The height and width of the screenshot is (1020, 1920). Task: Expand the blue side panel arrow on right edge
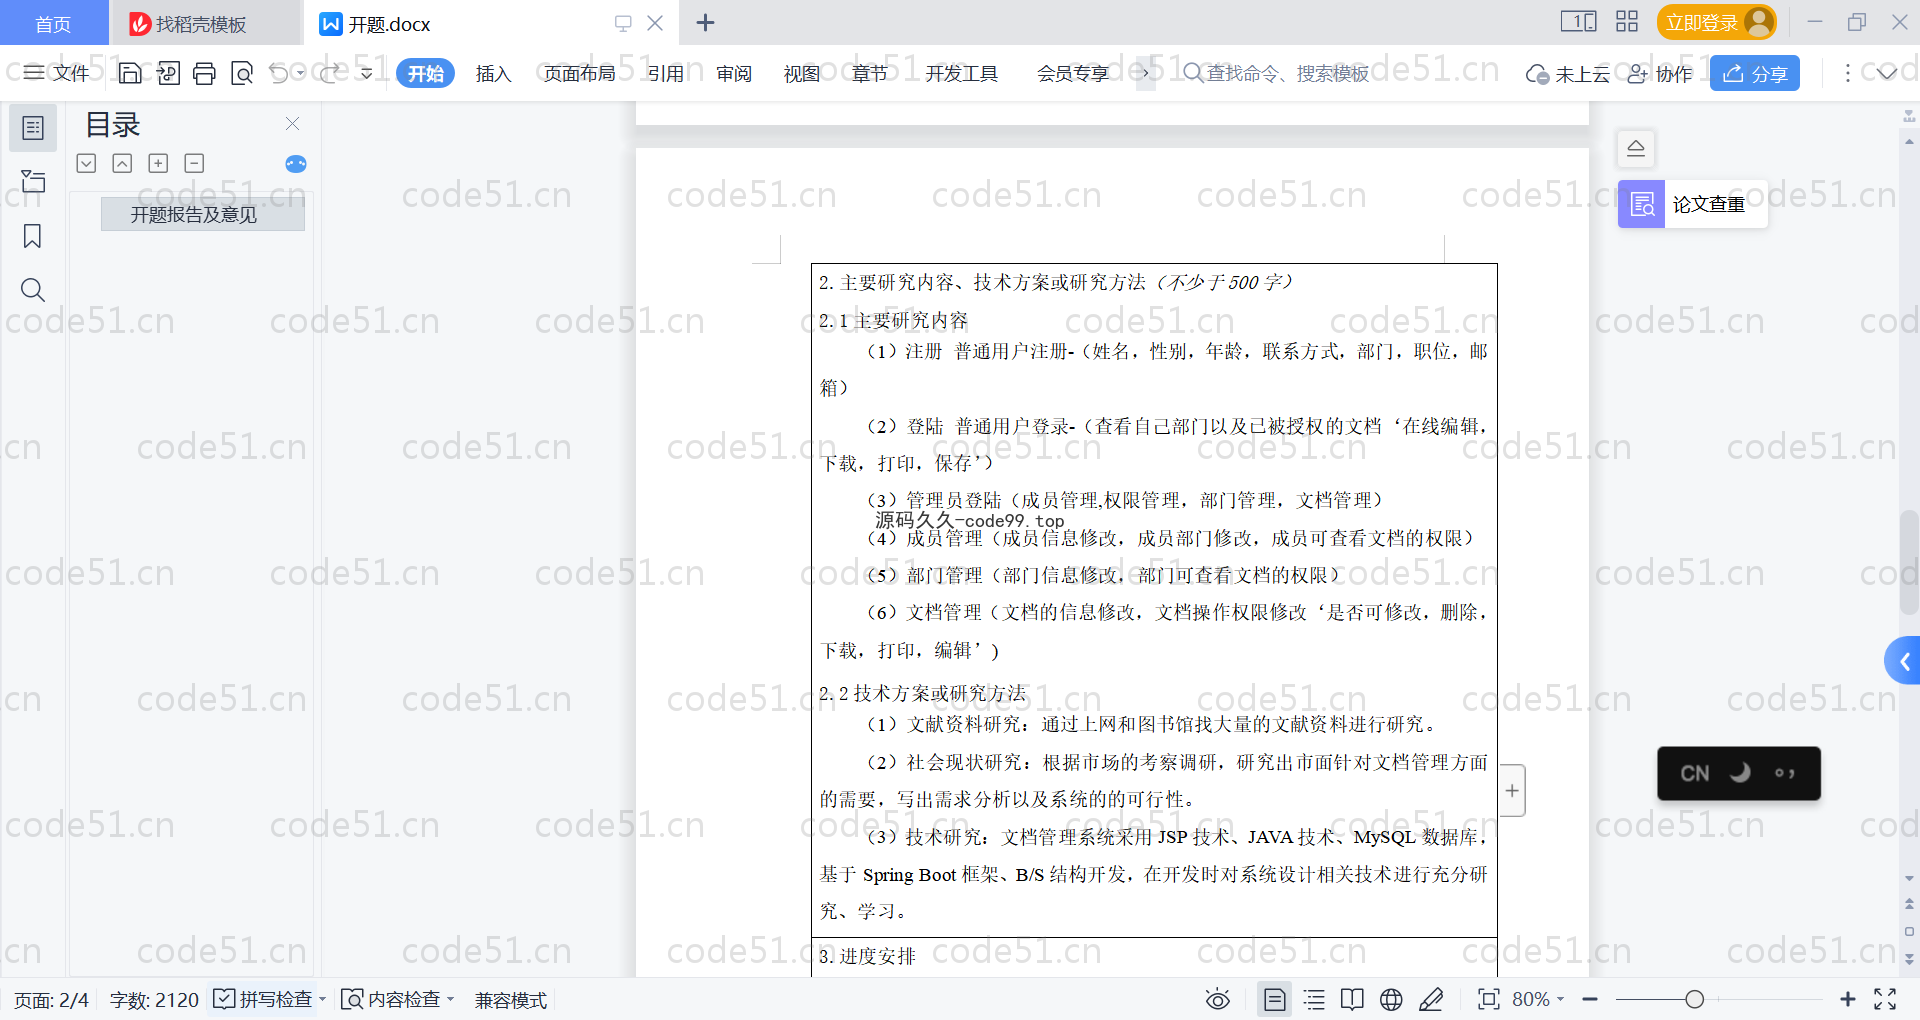[x=1903, y=661]
